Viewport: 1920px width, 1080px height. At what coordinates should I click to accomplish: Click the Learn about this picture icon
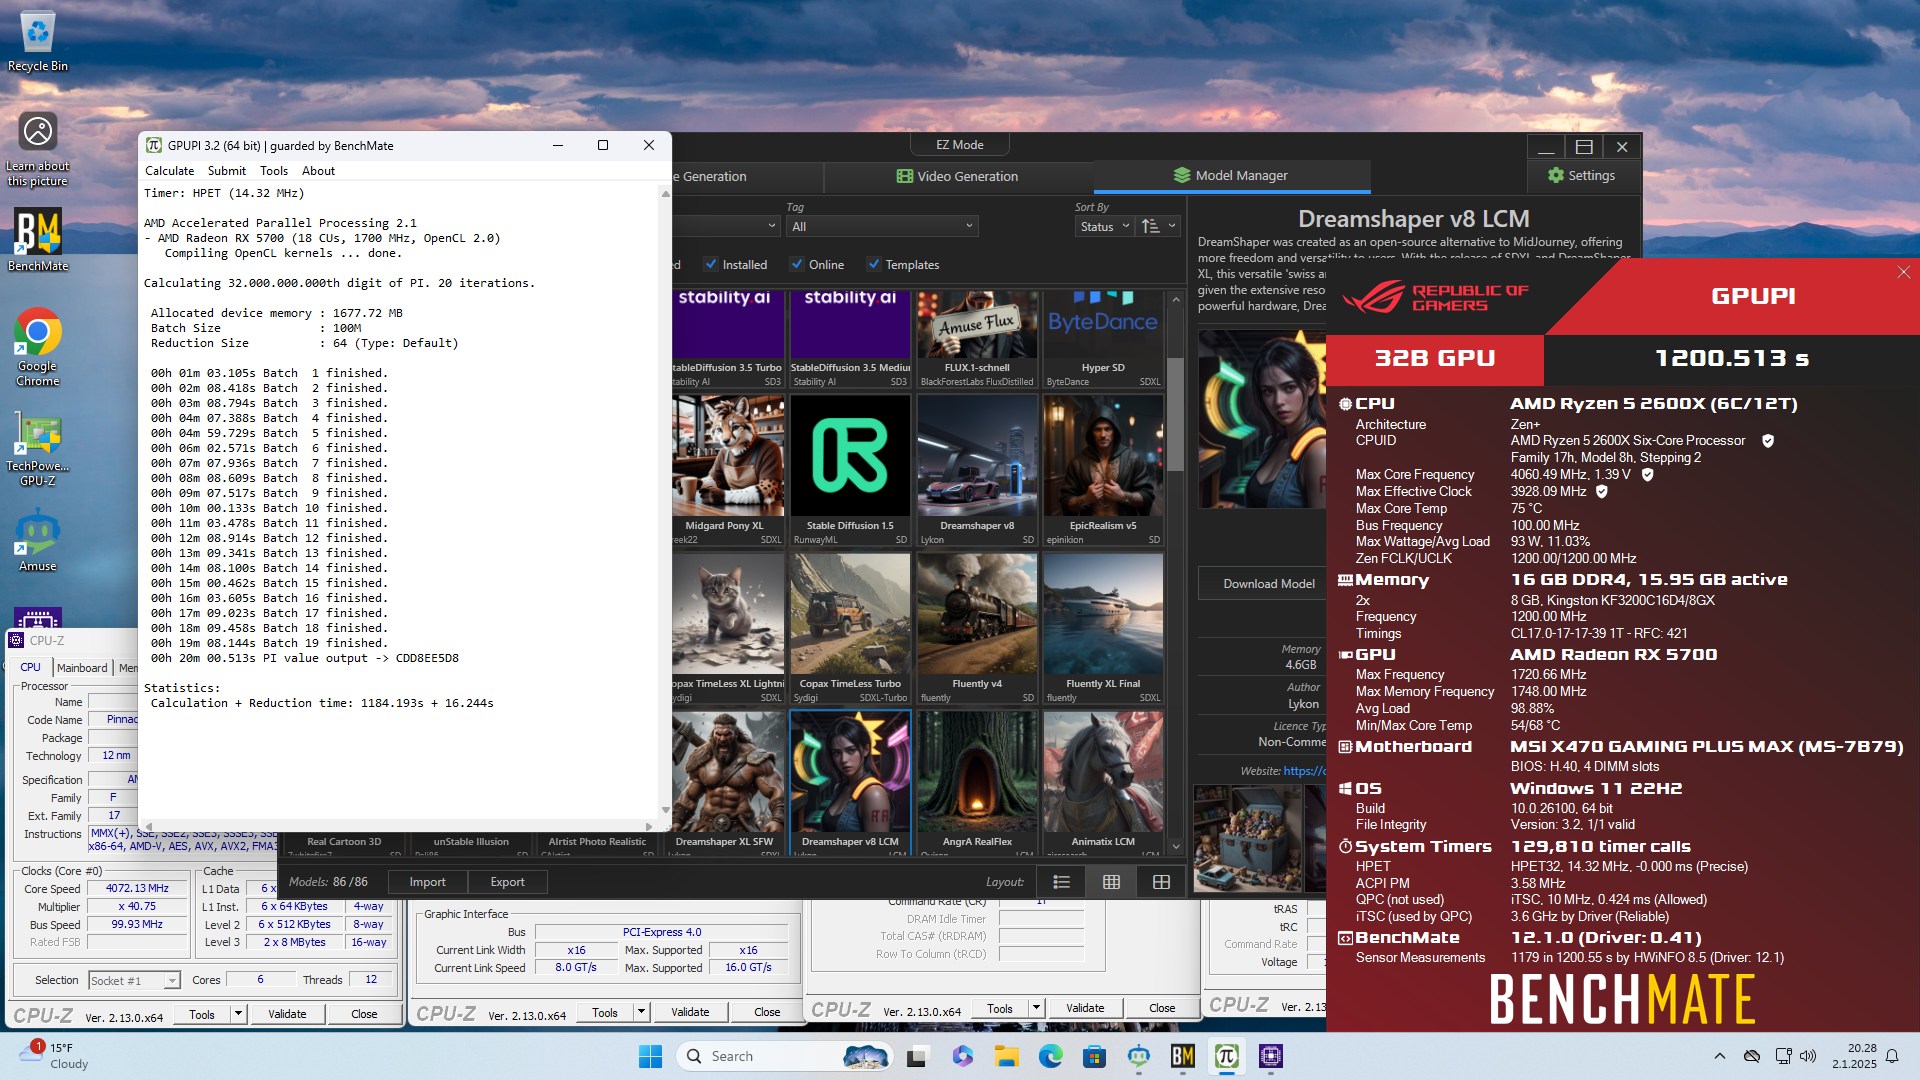(38, 148)
